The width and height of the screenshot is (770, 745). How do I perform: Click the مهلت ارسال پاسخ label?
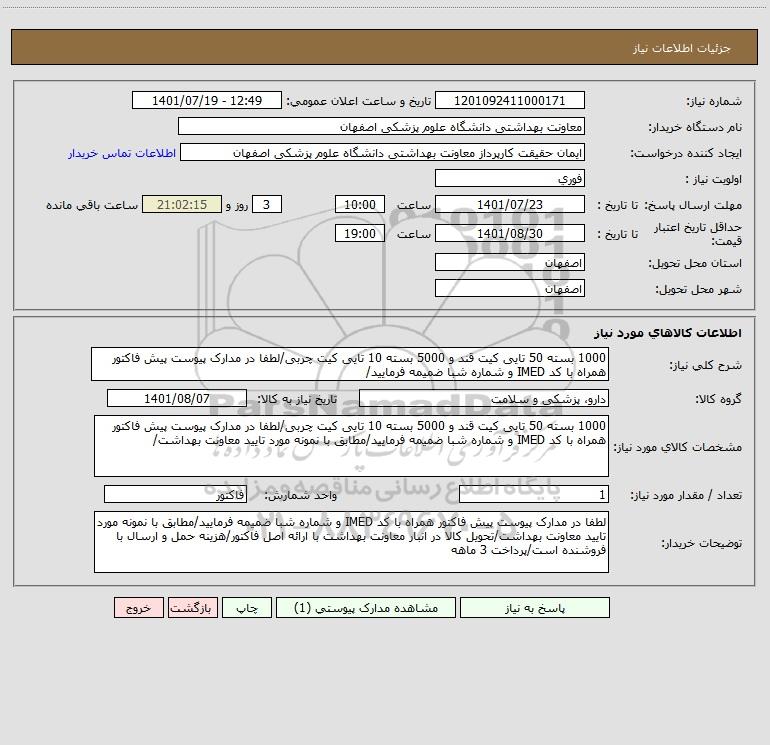click(692, 205)
